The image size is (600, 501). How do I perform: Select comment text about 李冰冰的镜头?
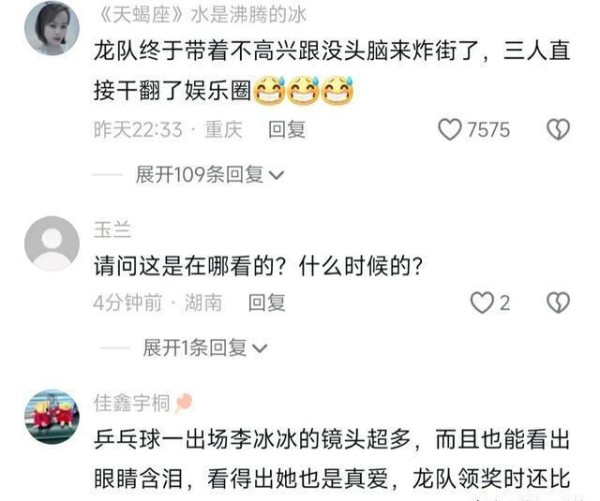pyautogui.click(x=332, y=460)
